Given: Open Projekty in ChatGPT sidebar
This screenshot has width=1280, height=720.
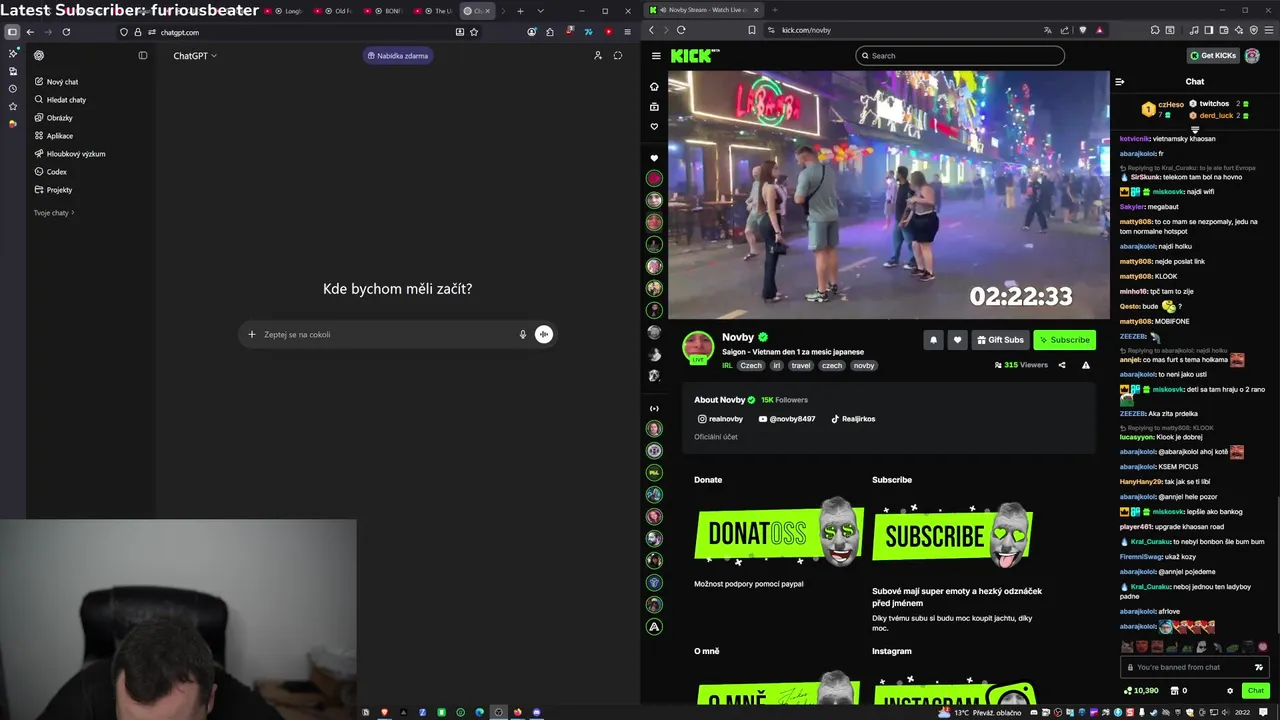Looking at the screenshot, I should click(x=54, y=190).
